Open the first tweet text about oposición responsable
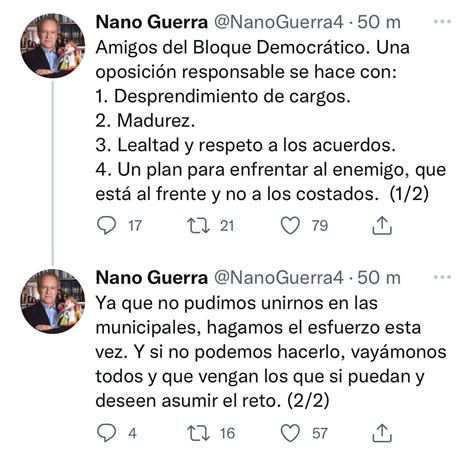Screen dimensions: 474x459 pyautogui.click(x=271, y=120)
